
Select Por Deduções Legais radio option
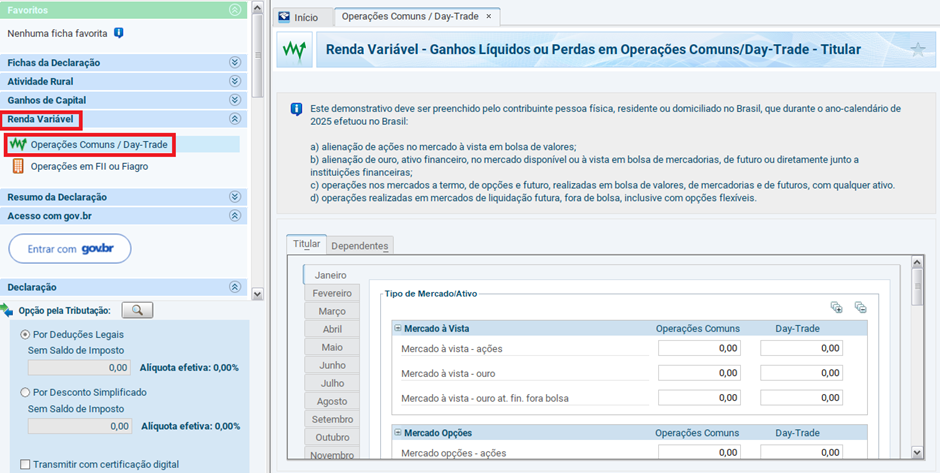(x=25, y=334)
